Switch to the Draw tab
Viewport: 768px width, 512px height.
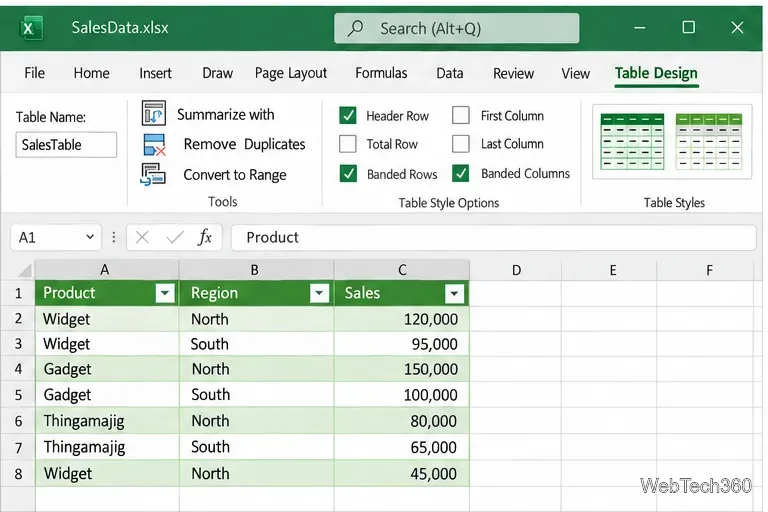(x=217, y=73)
